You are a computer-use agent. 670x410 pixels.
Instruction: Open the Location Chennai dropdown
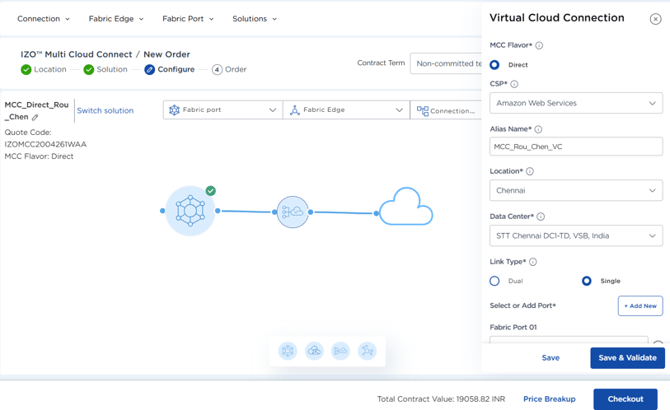coord(576,190)
